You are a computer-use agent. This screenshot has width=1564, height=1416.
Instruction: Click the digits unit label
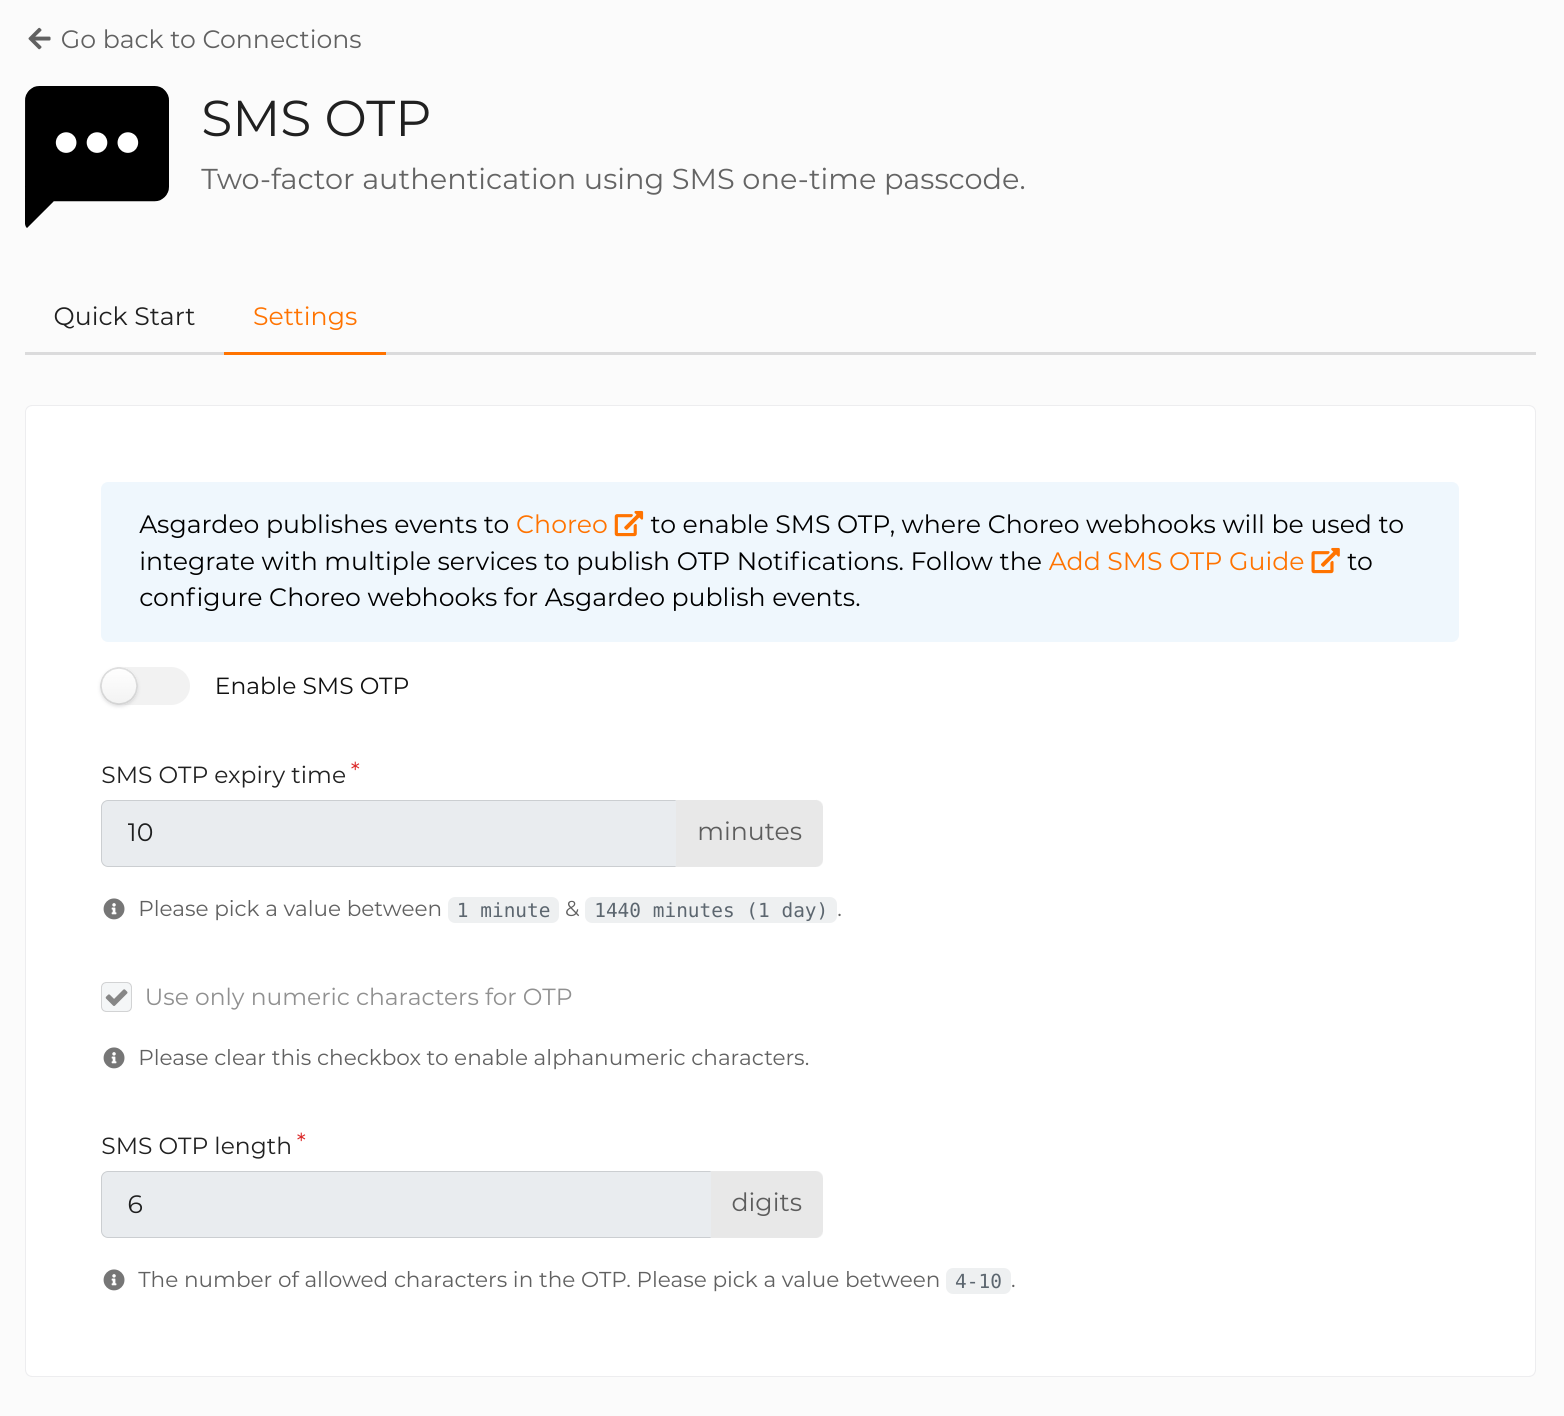[767, 1204]
